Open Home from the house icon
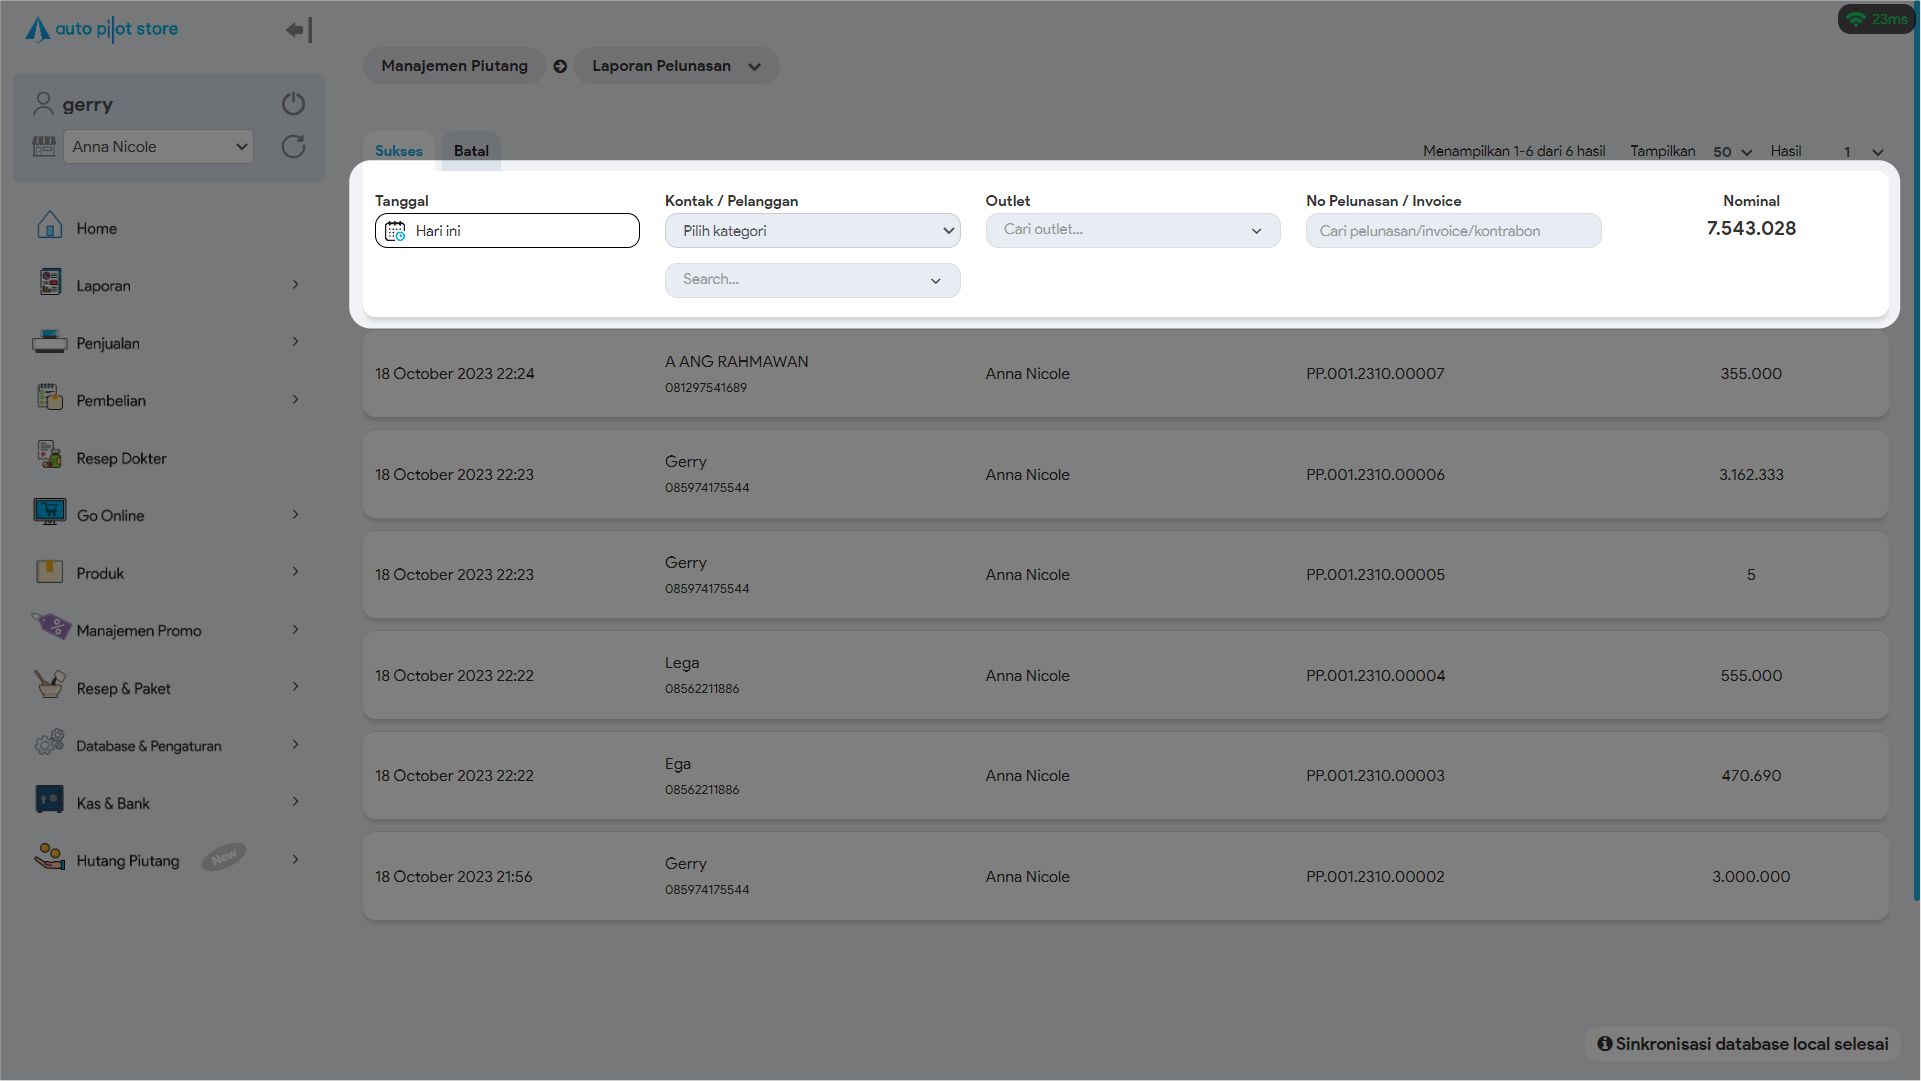 (x=49, y=226)
